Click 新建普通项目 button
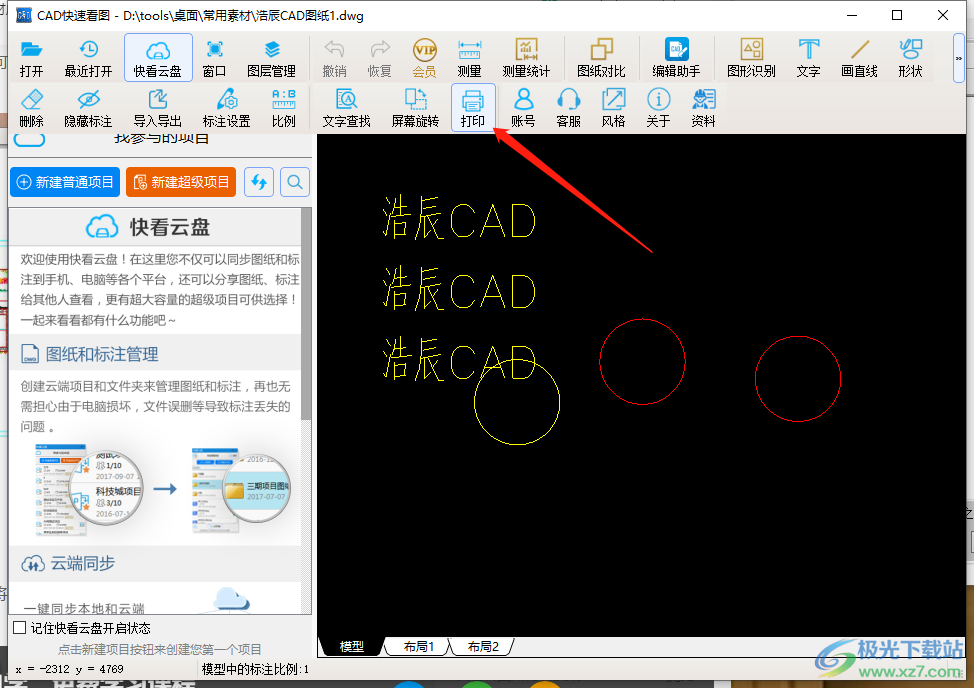 point(65,182)
